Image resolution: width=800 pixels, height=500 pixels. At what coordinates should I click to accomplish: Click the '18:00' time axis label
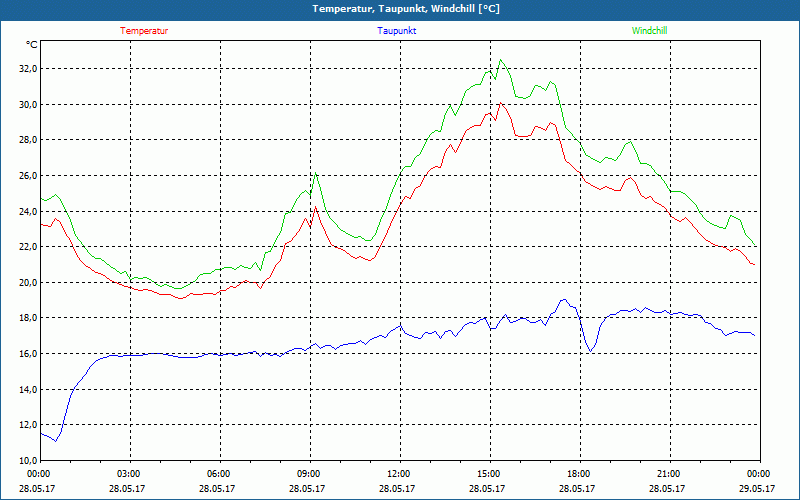[x=580, y=474]
